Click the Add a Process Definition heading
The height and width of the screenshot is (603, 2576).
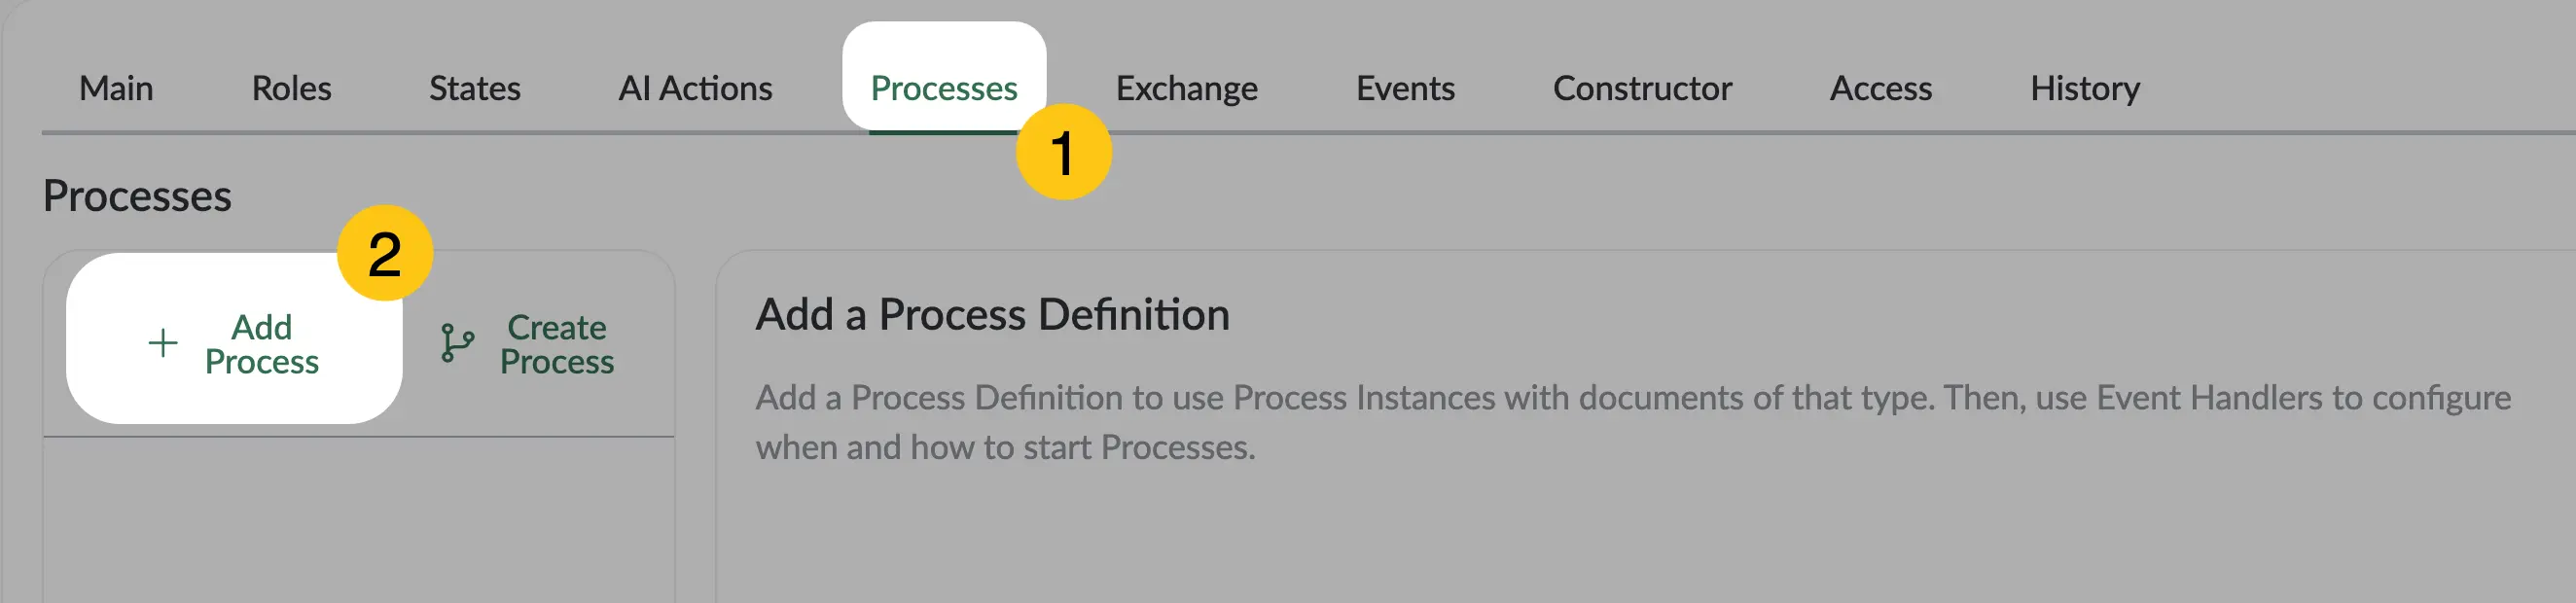click(x=992, y=315)
